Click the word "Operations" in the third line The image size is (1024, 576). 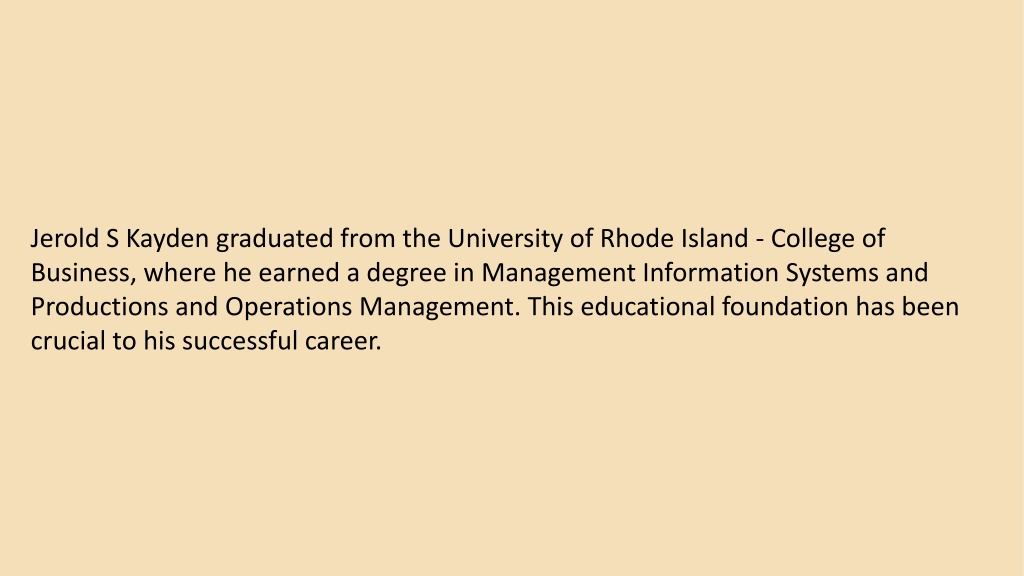click(289, 308)
